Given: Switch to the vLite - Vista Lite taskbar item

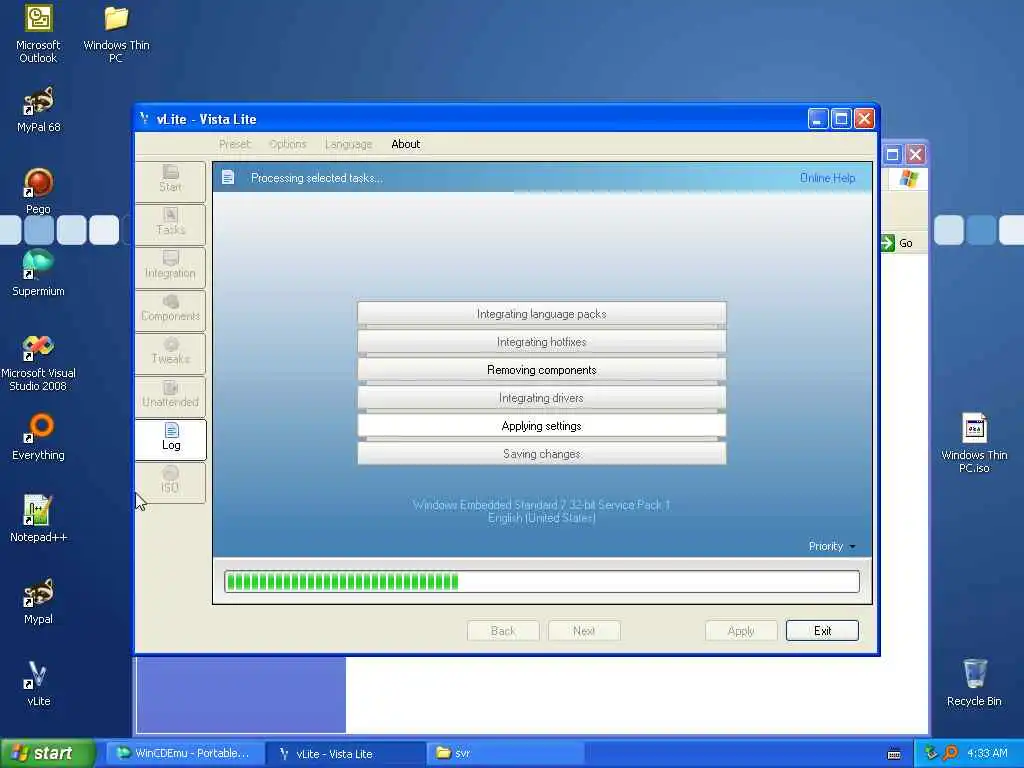Looking at the screenshot, I should (345, 754).
